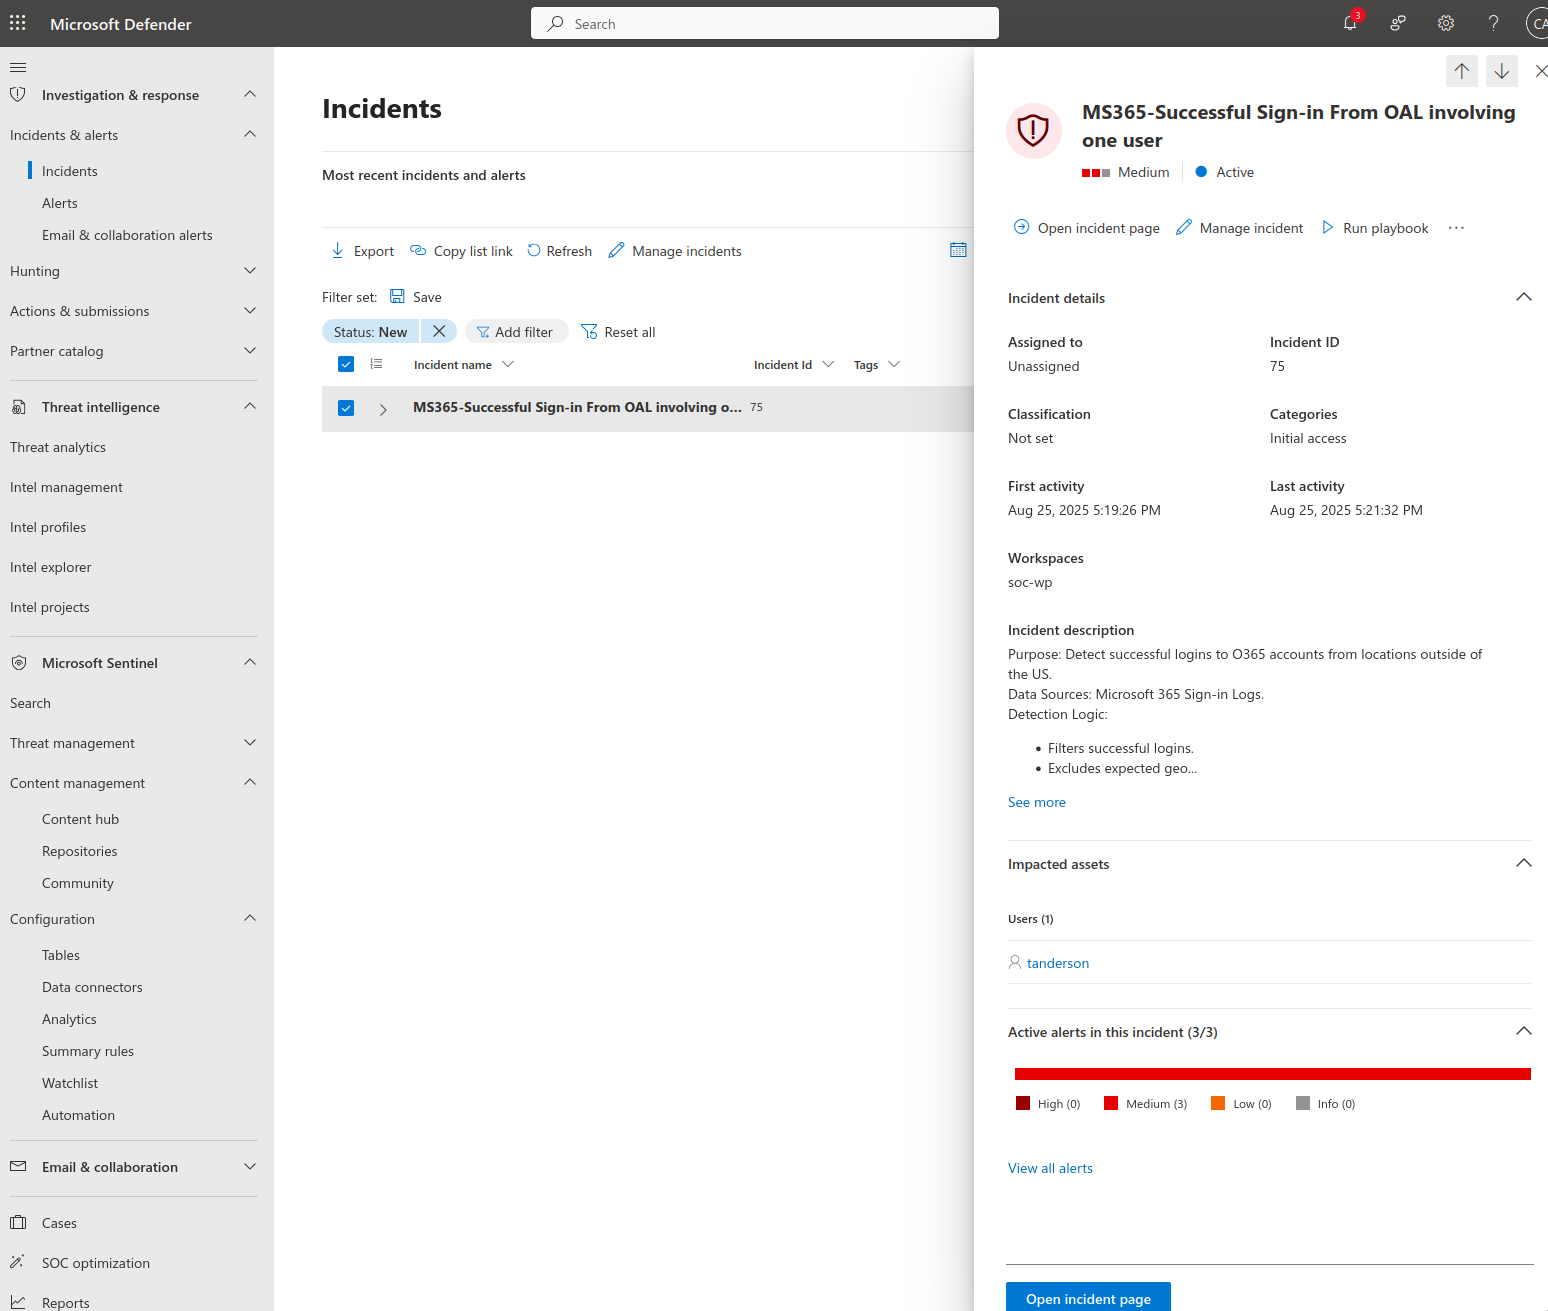Save the filter set
The height and width of the screenshot is (1311, 1548).
416,297
